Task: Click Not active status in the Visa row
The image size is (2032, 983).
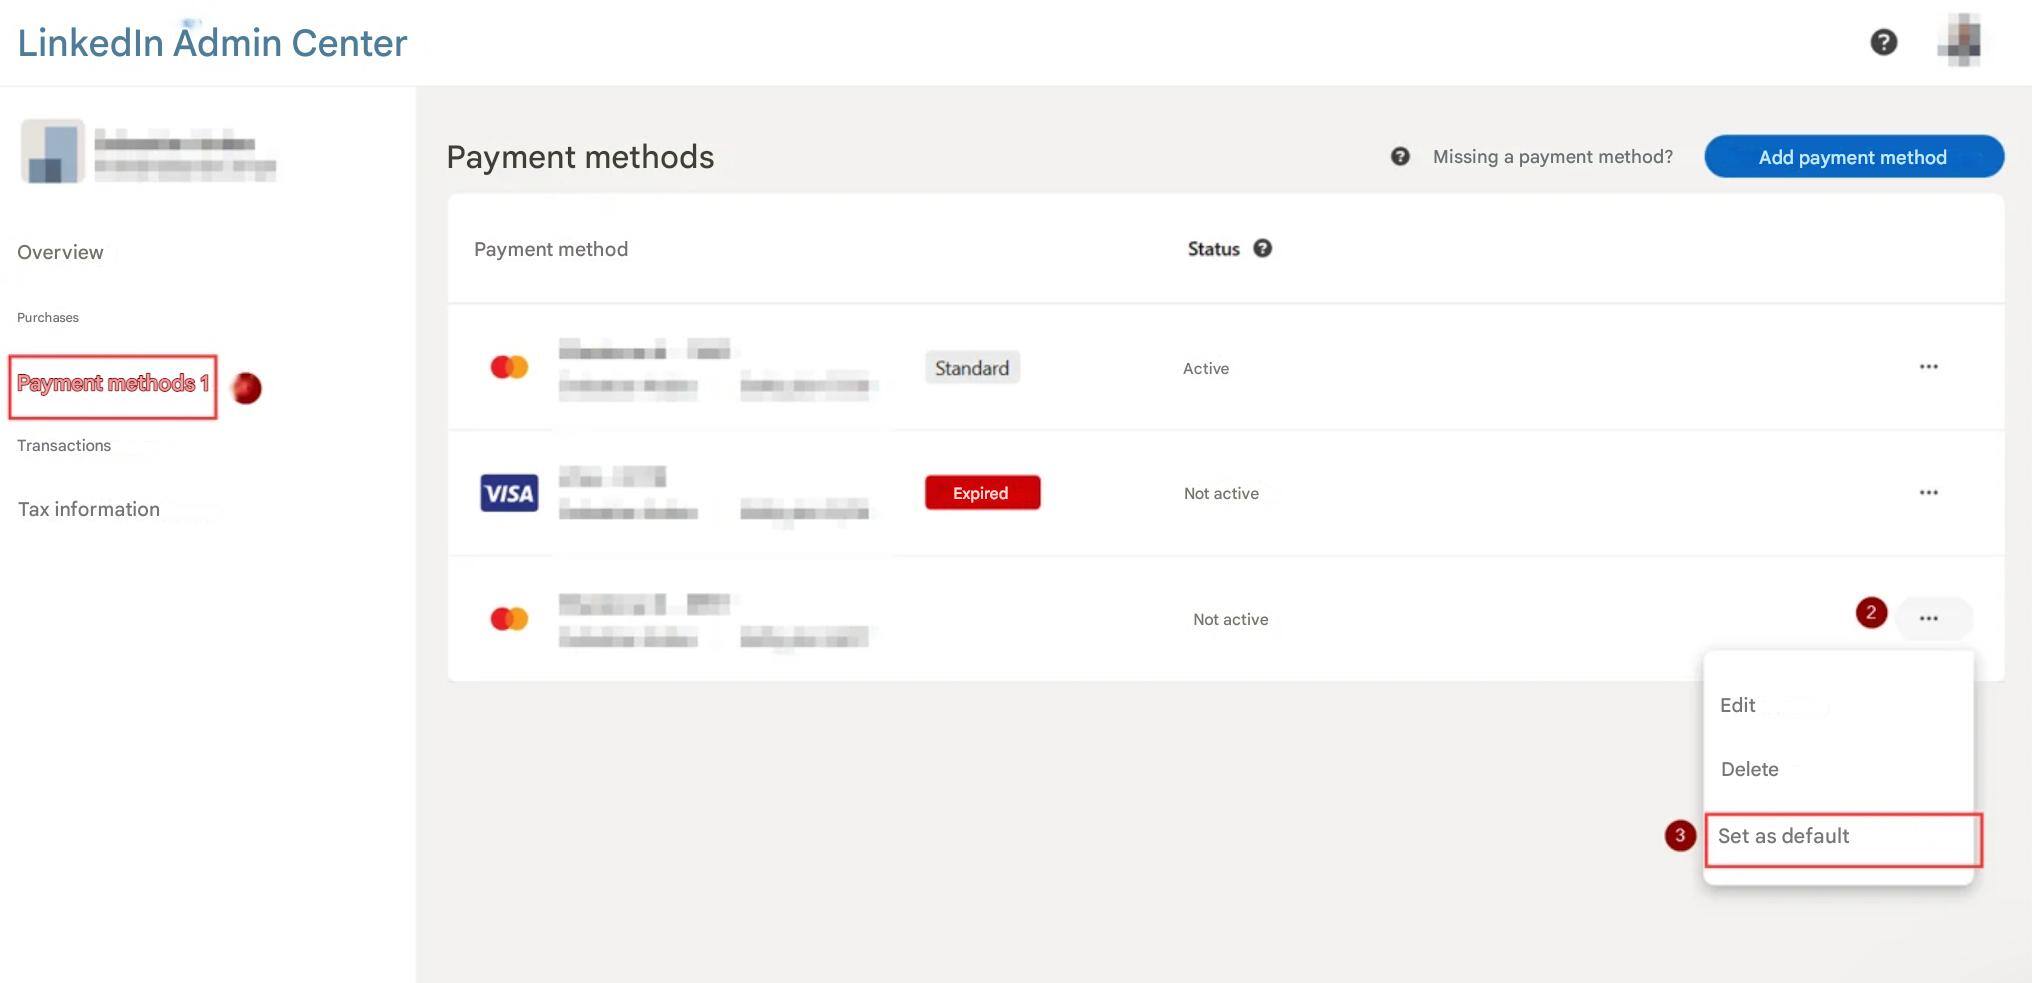Action: tap(1221, 494)
